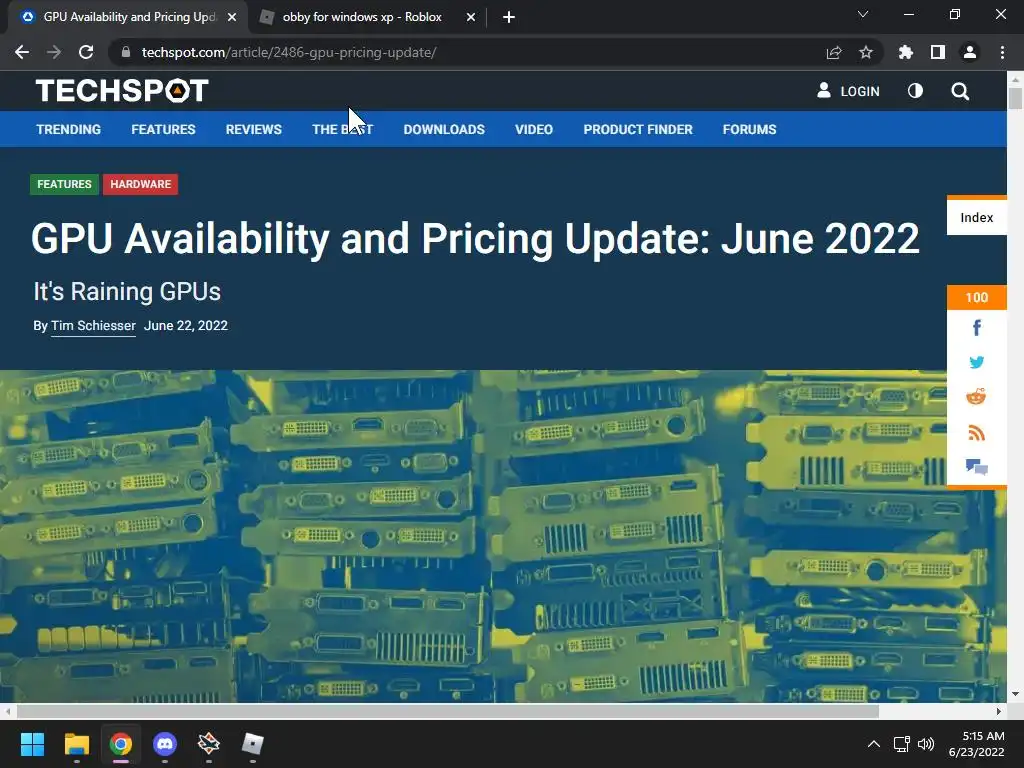Open Discord from taskbar
This screenshot has width=1024, height=768.
coord(165,744)
